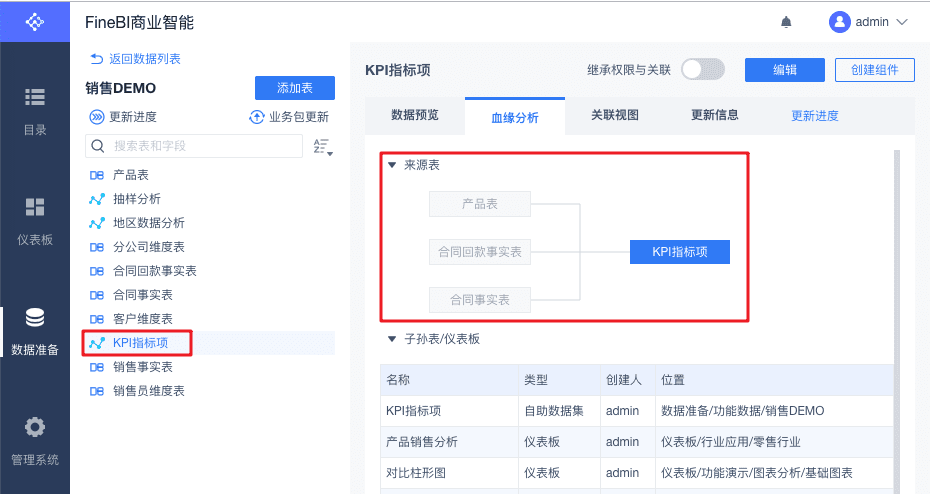Click the 添加表 button
The width and height of the screenshot is (930, 494).
[x=294, y=88]
